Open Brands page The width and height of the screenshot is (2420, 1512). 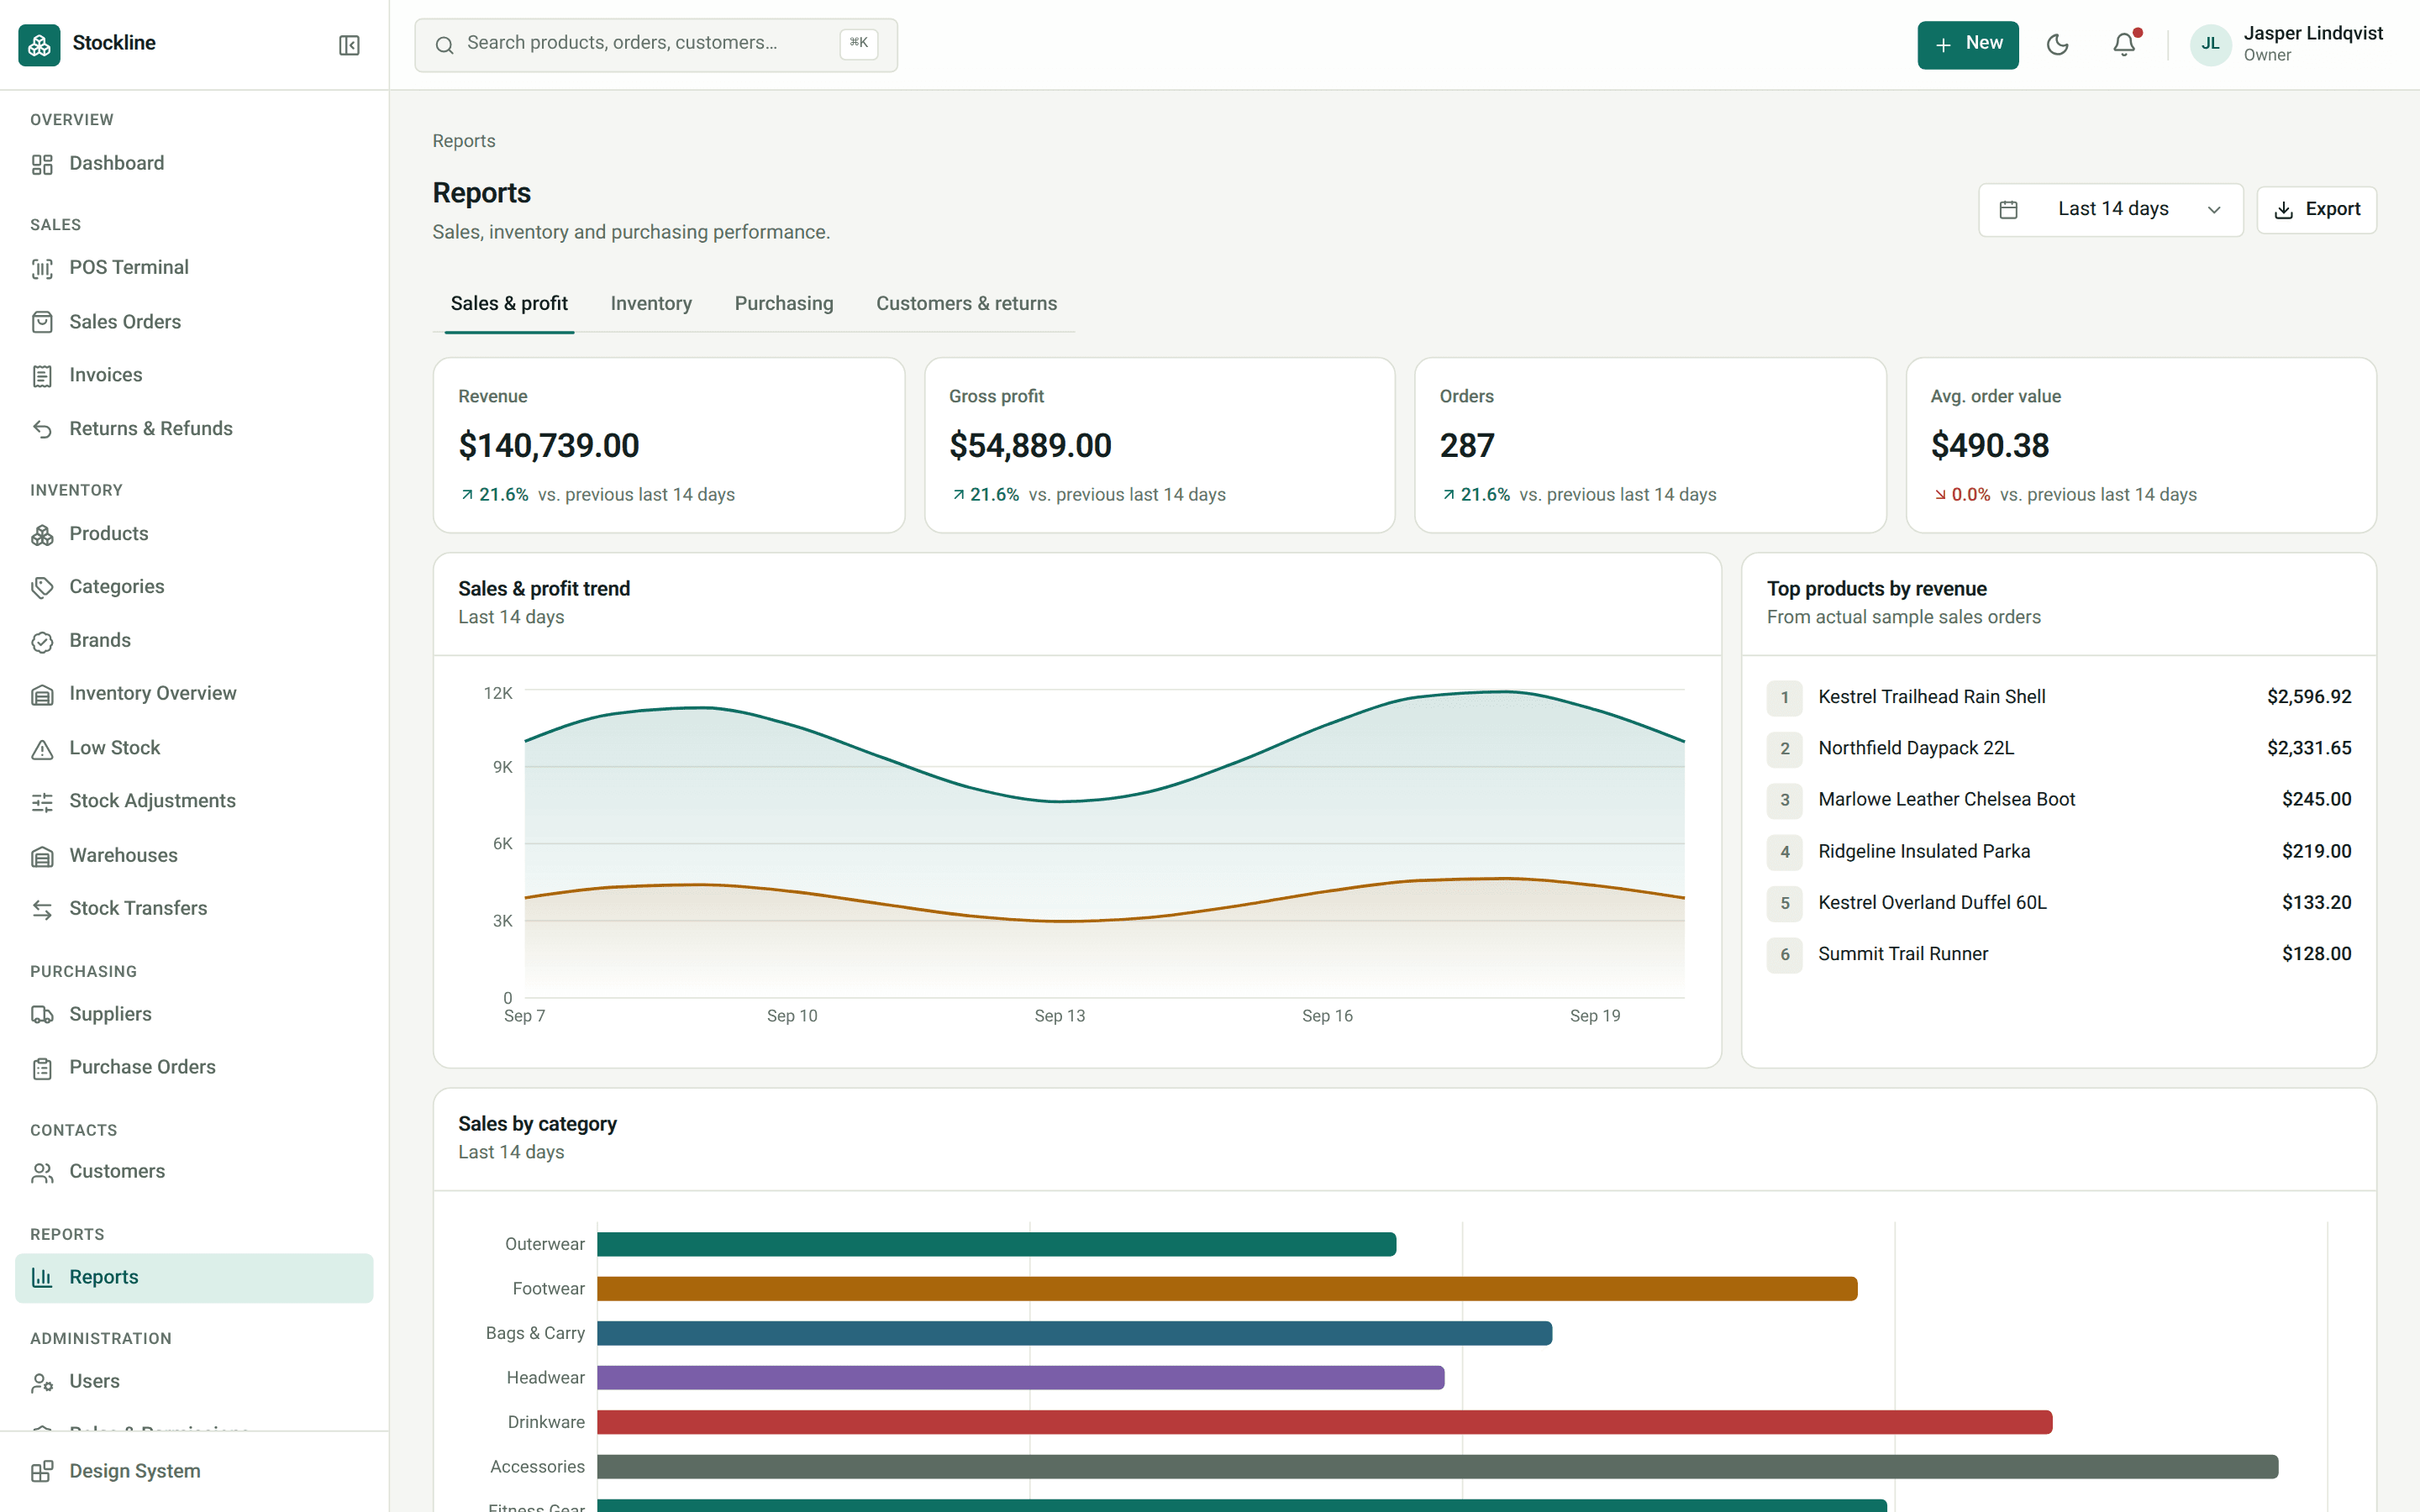(x=194, y=641)
